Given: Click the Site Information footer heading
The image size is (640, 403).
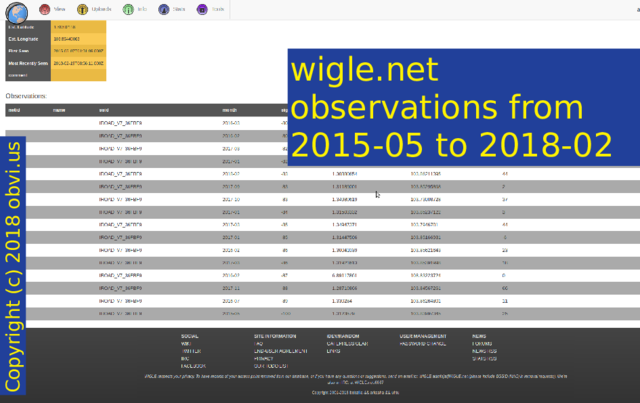Looking at the screenshot, I should pos(275,336).
